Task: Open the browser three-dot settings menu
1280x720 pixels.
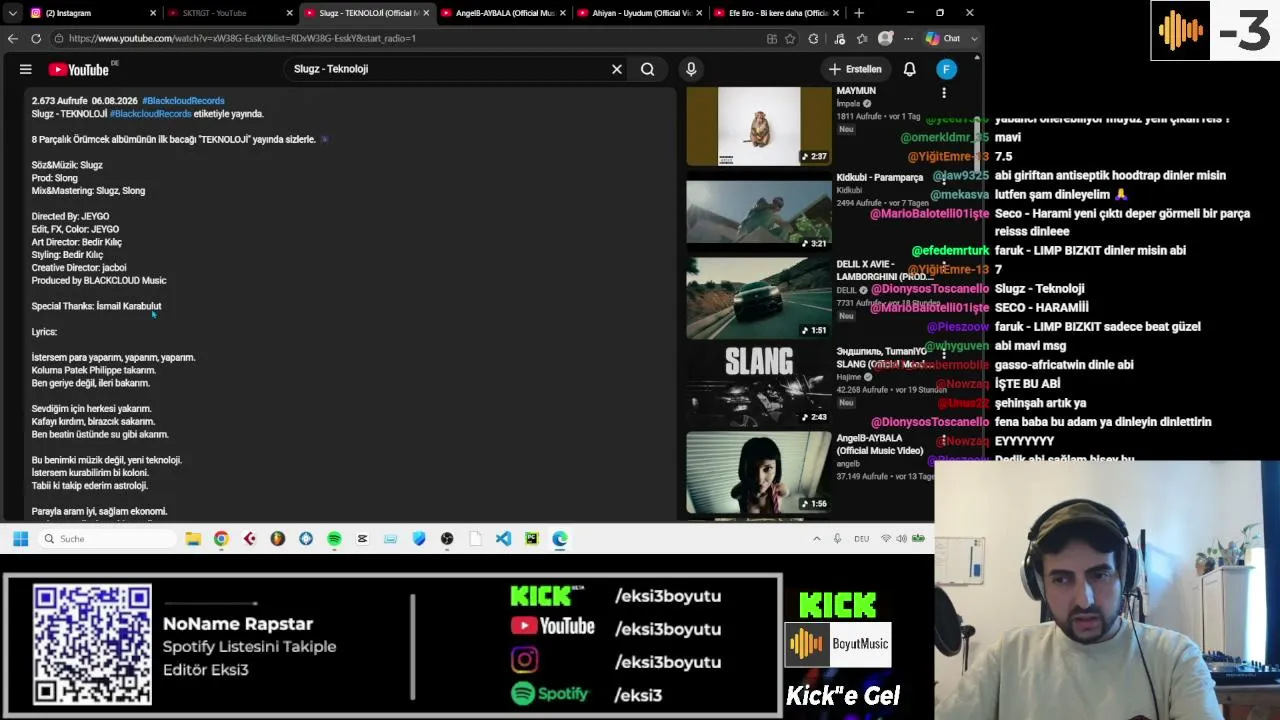Action: coord(908,38)
